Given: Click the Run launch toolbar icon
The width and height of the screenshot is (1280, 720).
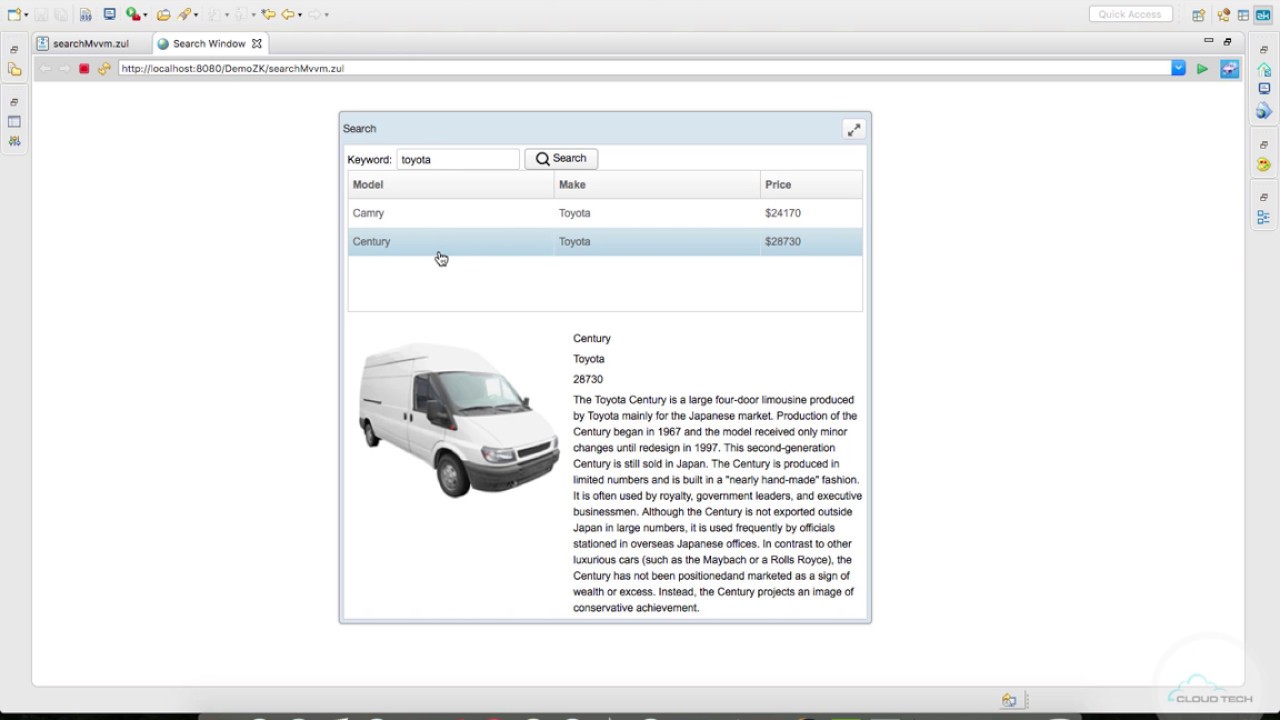Looking at the screenshot, I should pyautogui.click(x=132, y=14).
